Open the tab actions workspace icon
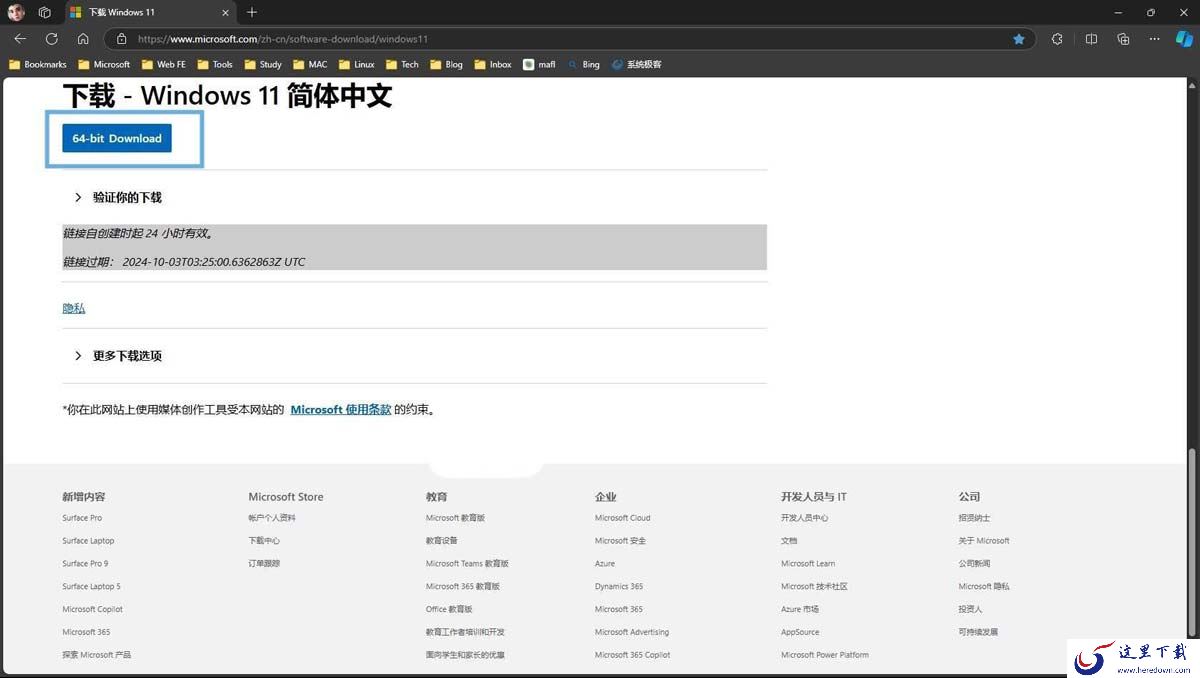 [x=45, y=12]
